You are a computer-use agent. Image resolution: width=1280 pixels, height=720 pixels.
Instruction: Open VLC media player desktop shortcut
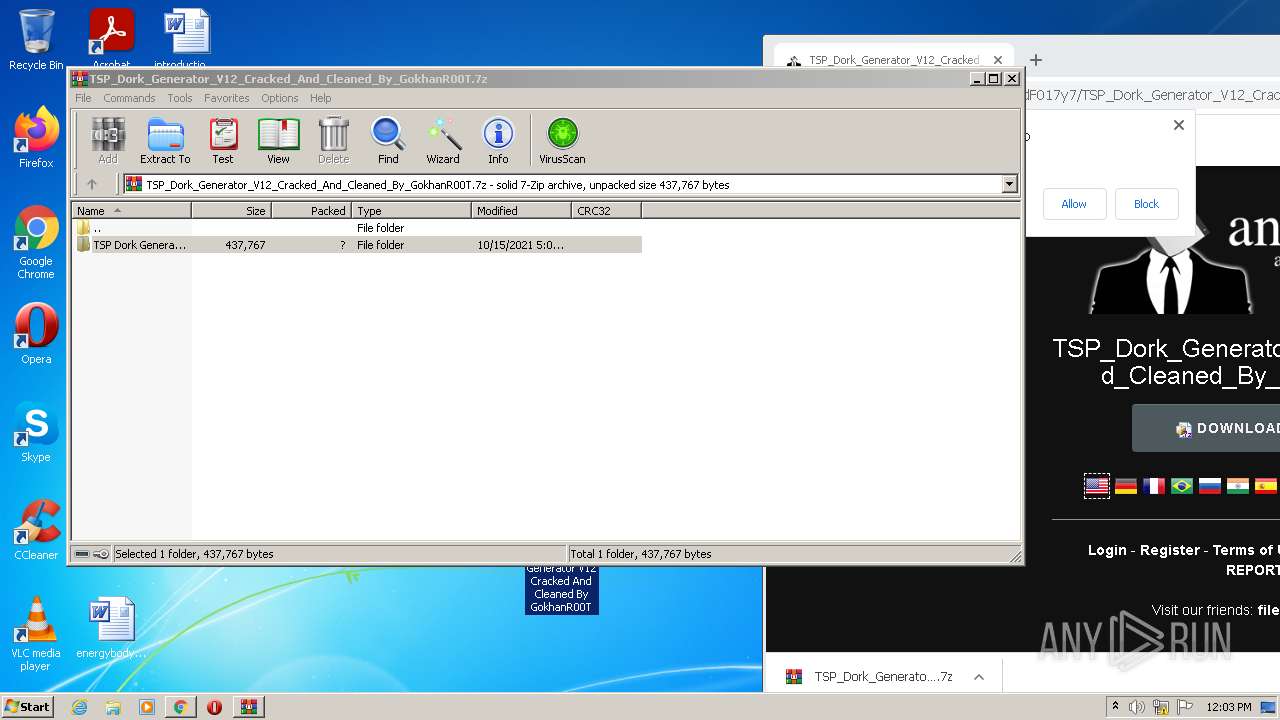[36, 634]
